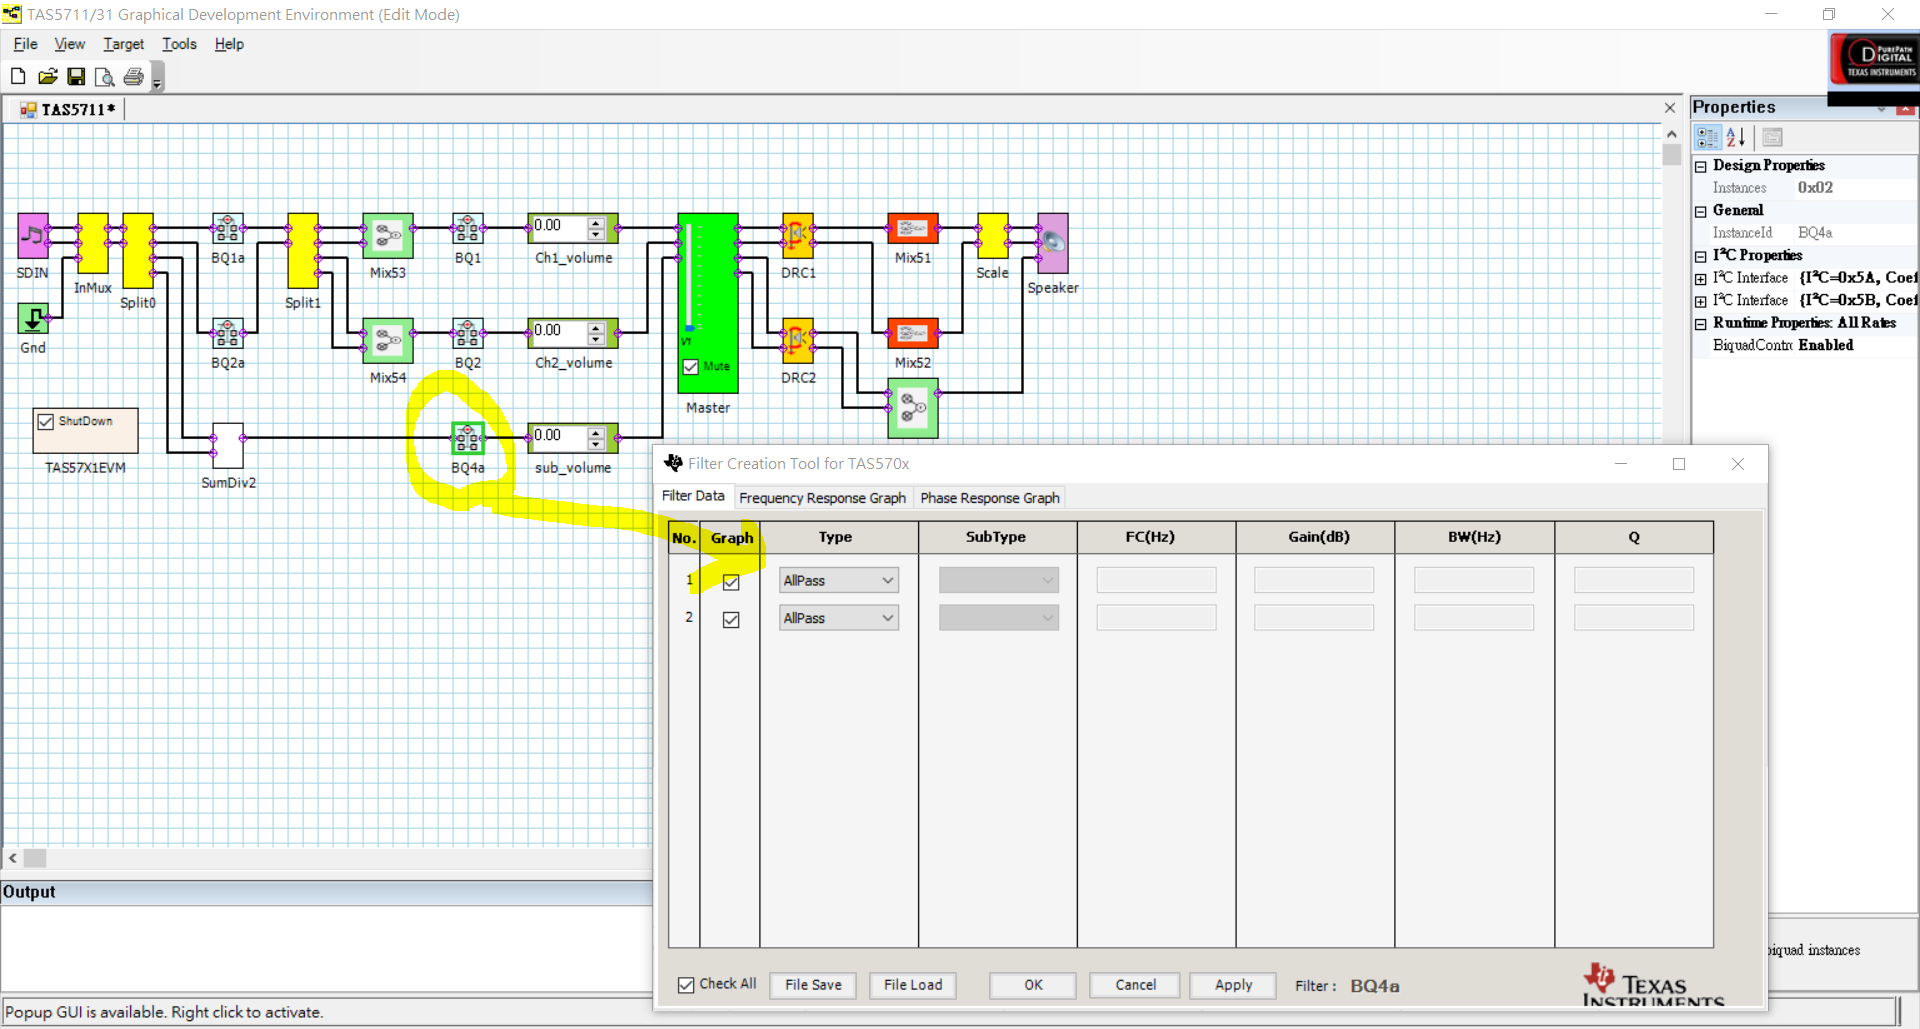Open Type dropdown for filter row 1
The image size is (1920, 1029).
839,581
